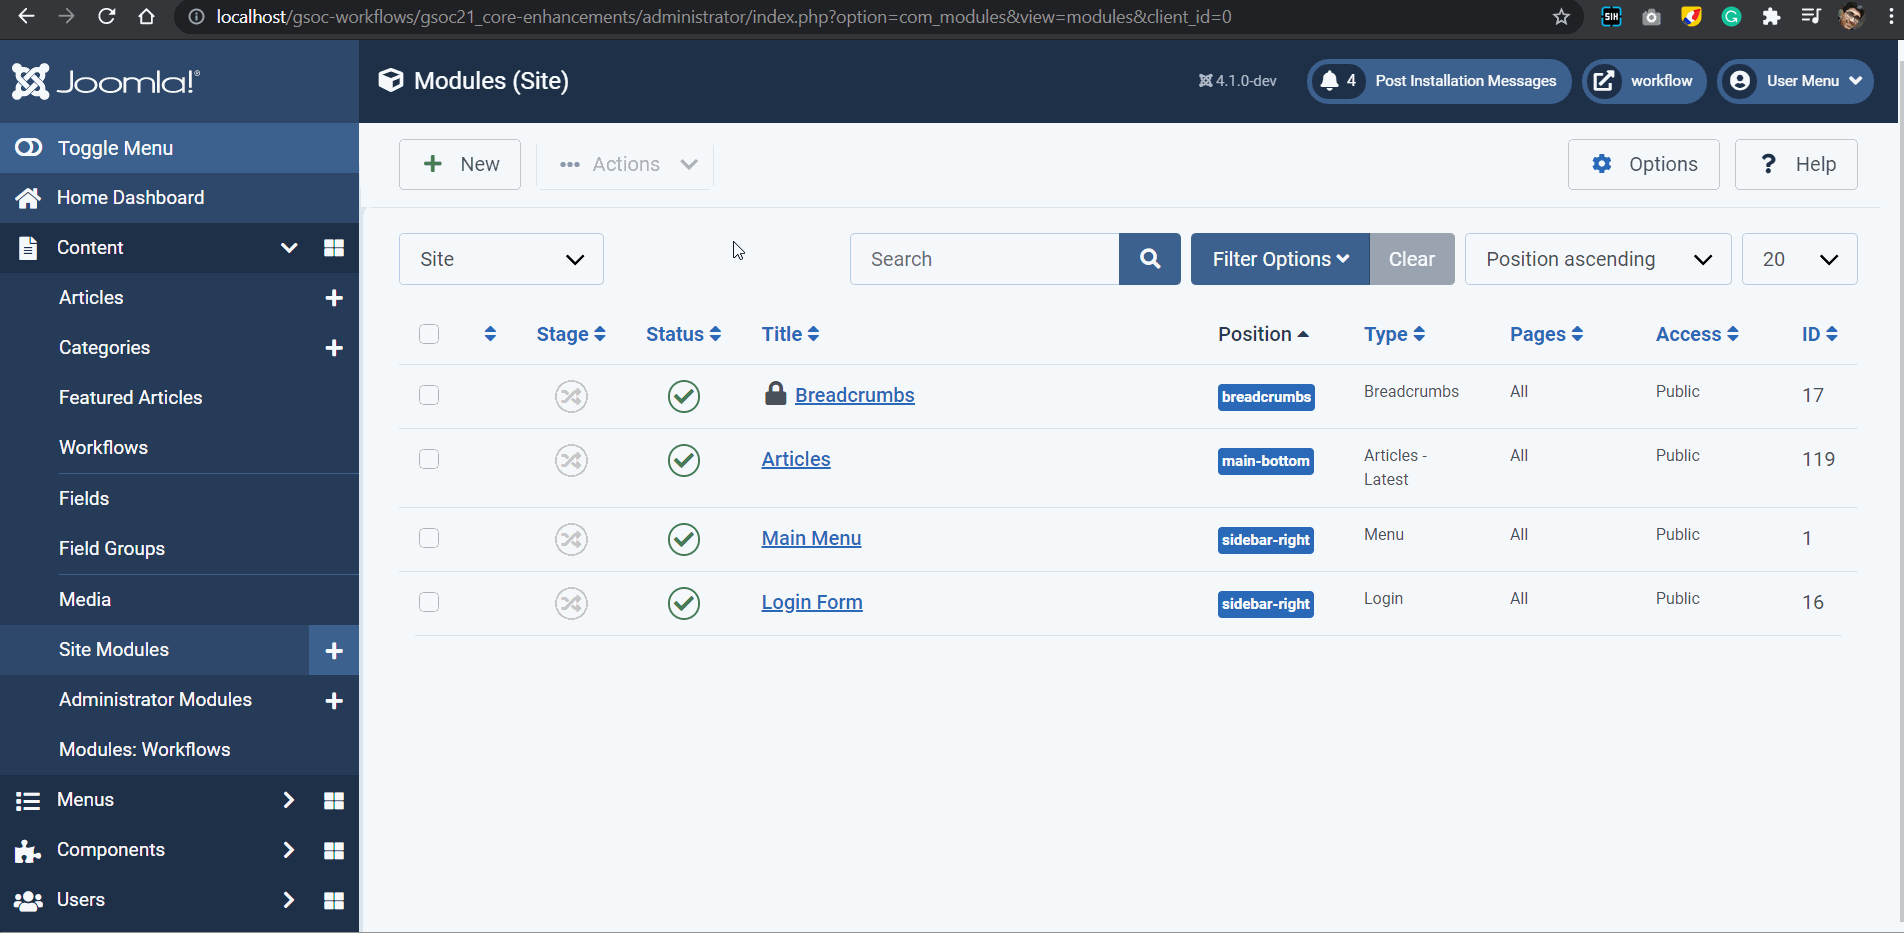Add new article via plus icon
This screenshot has height=933, width=1904.
[x=334, y=298]
